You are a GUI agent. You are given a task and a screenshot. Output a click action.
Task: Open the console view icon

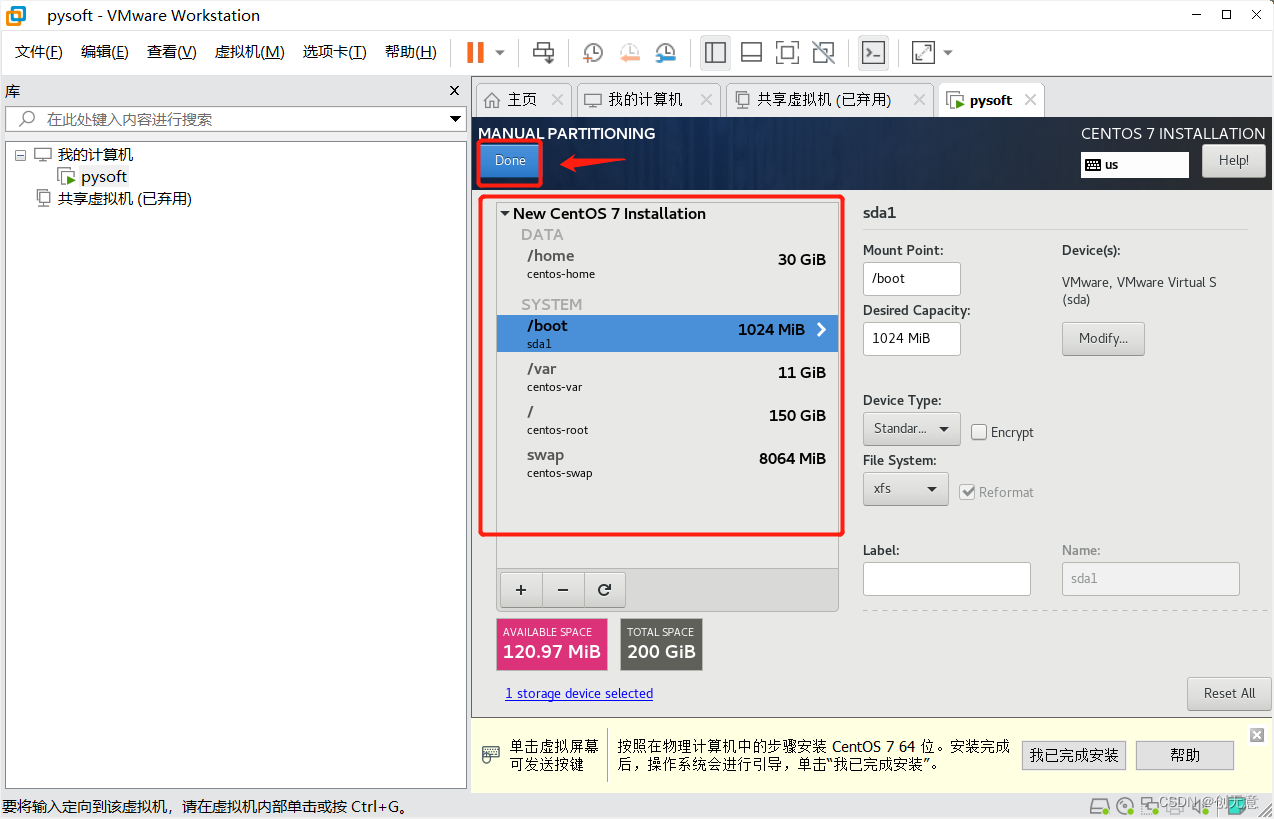[x=873, y=52]
